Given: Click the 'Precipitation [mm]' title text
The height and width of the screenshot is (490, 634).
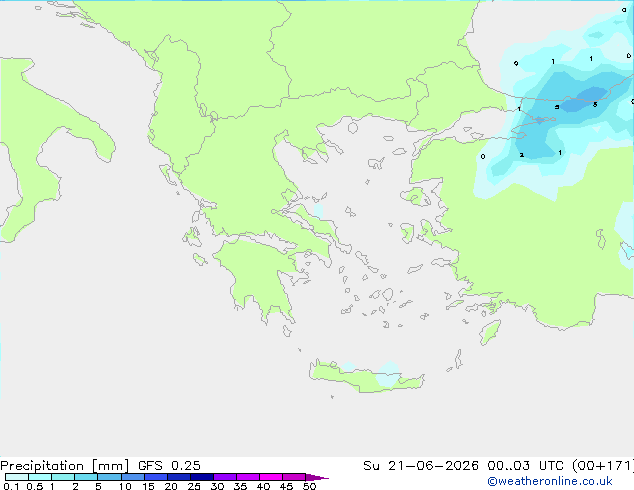Looking at the screenshot, I should point(65,466).
